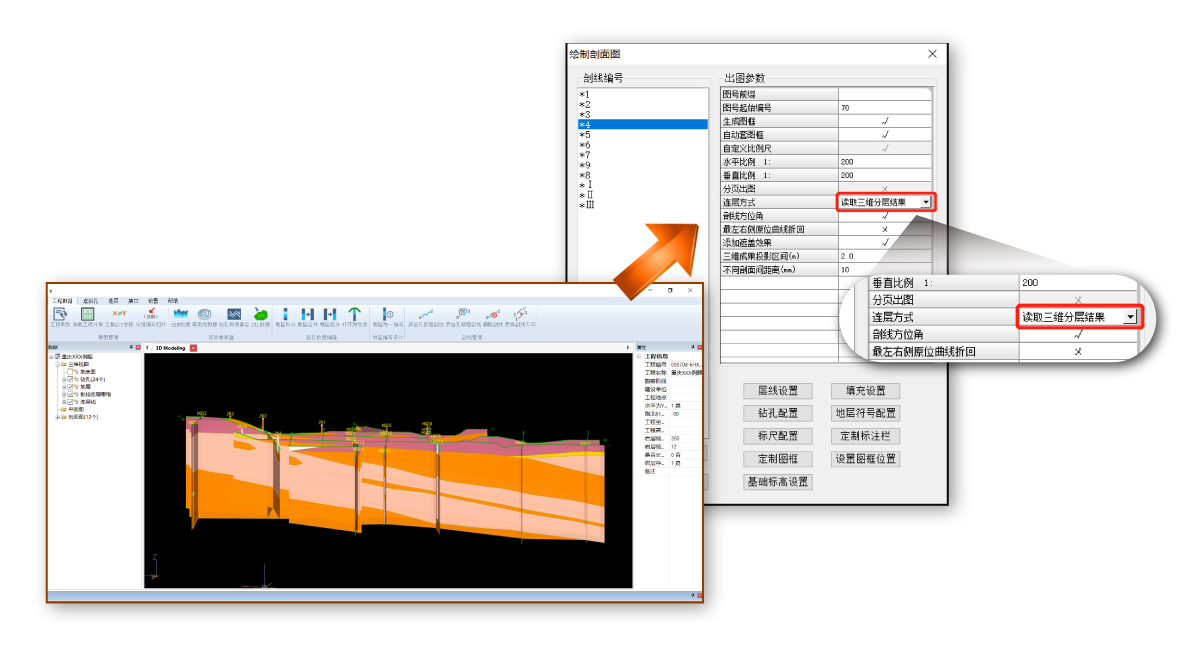Select section line *1 in the list
This screenshot has width=1202, height=660.
(x=642, y=94)
